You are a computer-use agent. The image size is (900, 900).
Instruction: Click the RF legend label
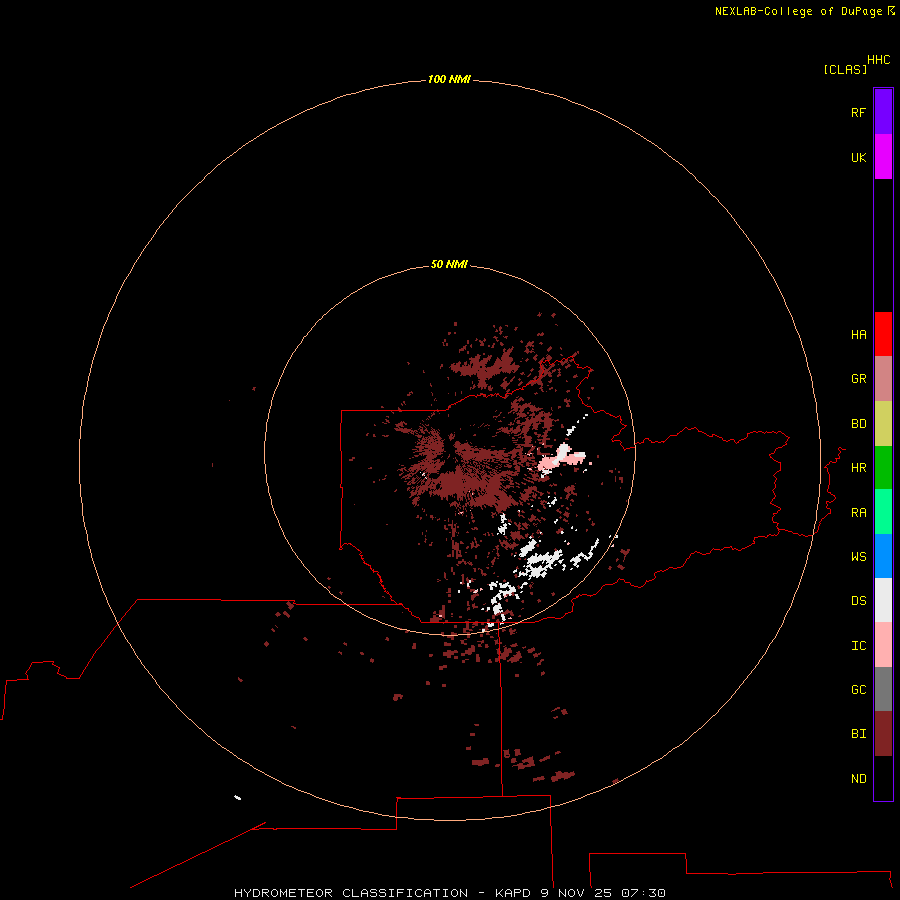(x=858, y=112)
